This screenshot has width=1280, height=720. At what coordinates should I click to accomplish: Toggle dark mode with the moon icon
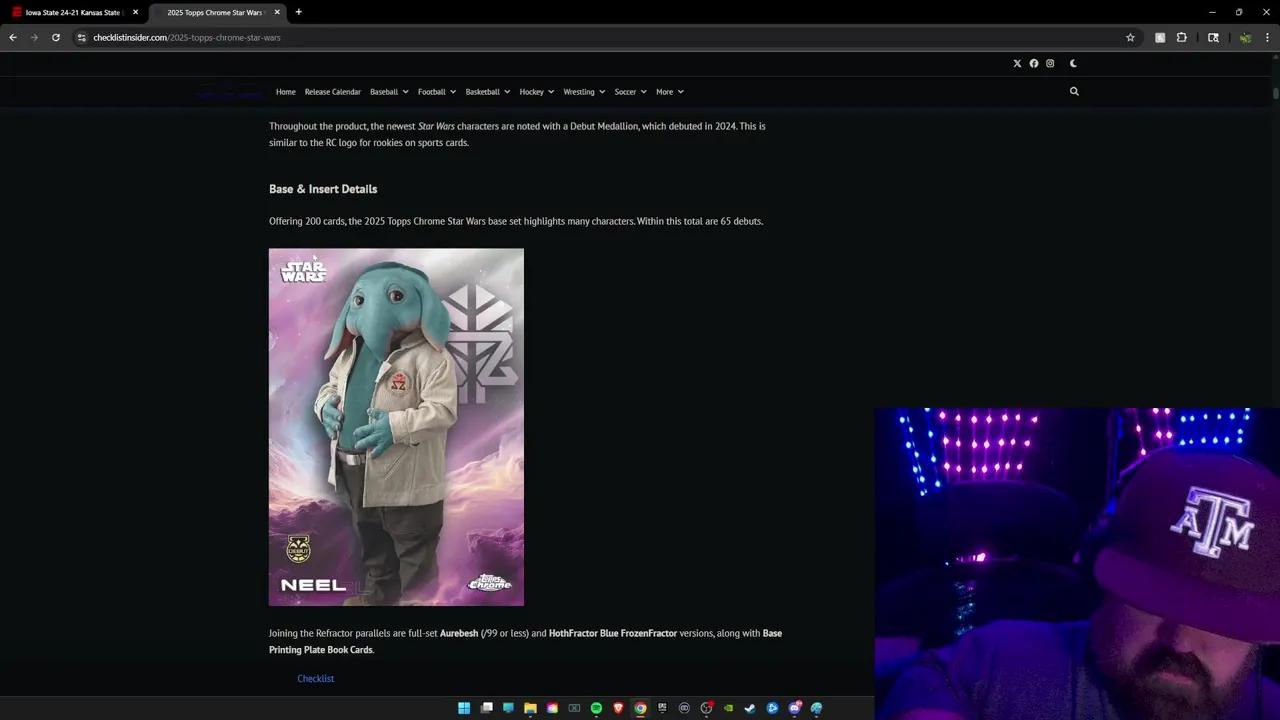tap(1073, 63)
